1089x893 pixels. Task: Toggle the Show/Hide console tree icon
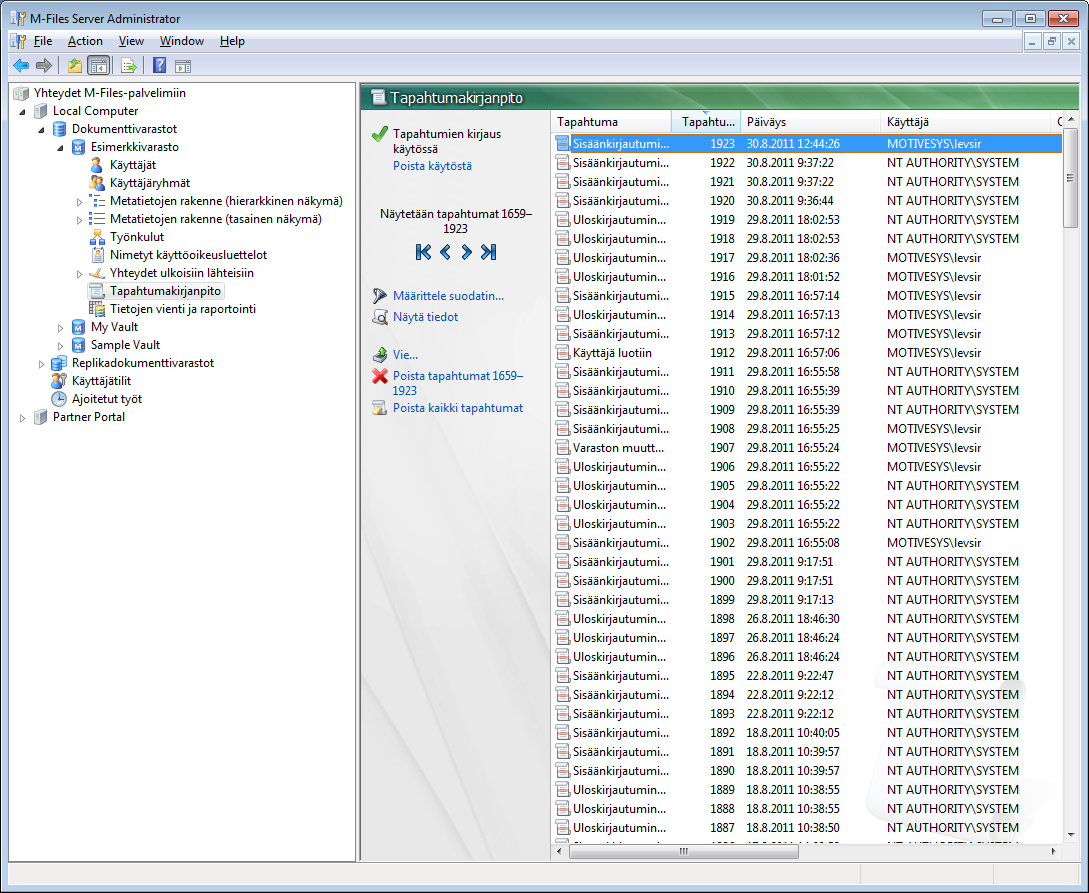tap(99, 66)
